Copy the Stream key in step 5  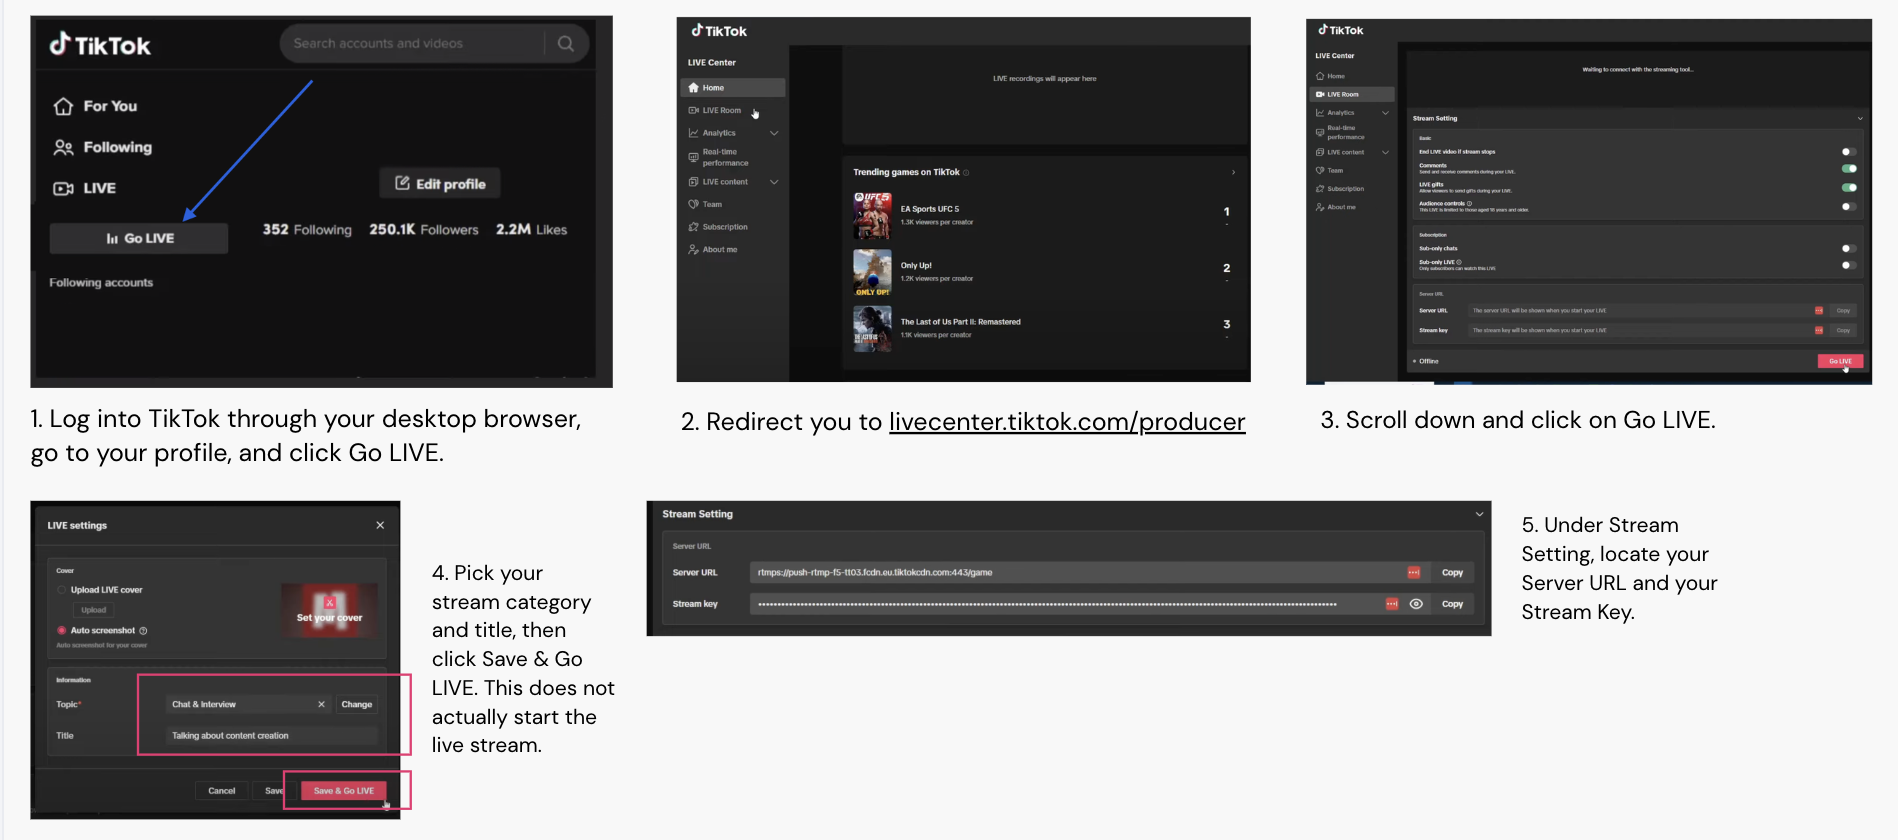[x=1452, y=604]
